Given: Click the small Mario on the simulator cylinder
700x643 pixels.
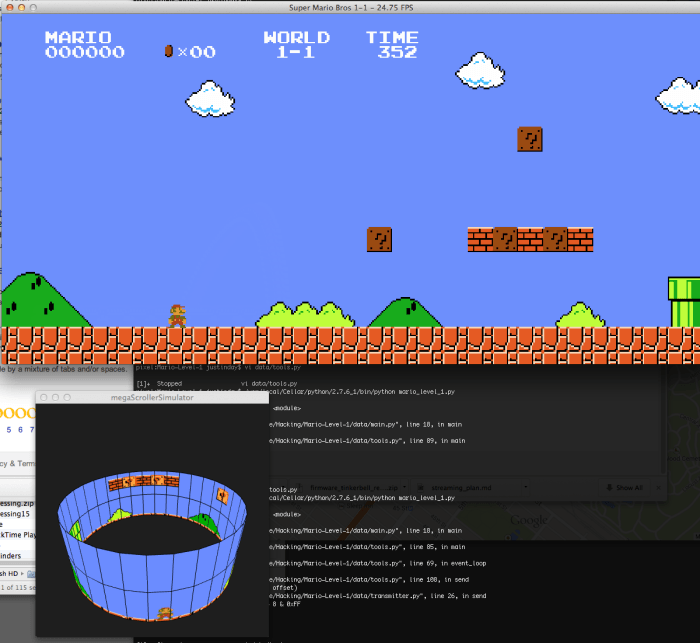Looking at the screenshot, I should (x=164, y=612).
